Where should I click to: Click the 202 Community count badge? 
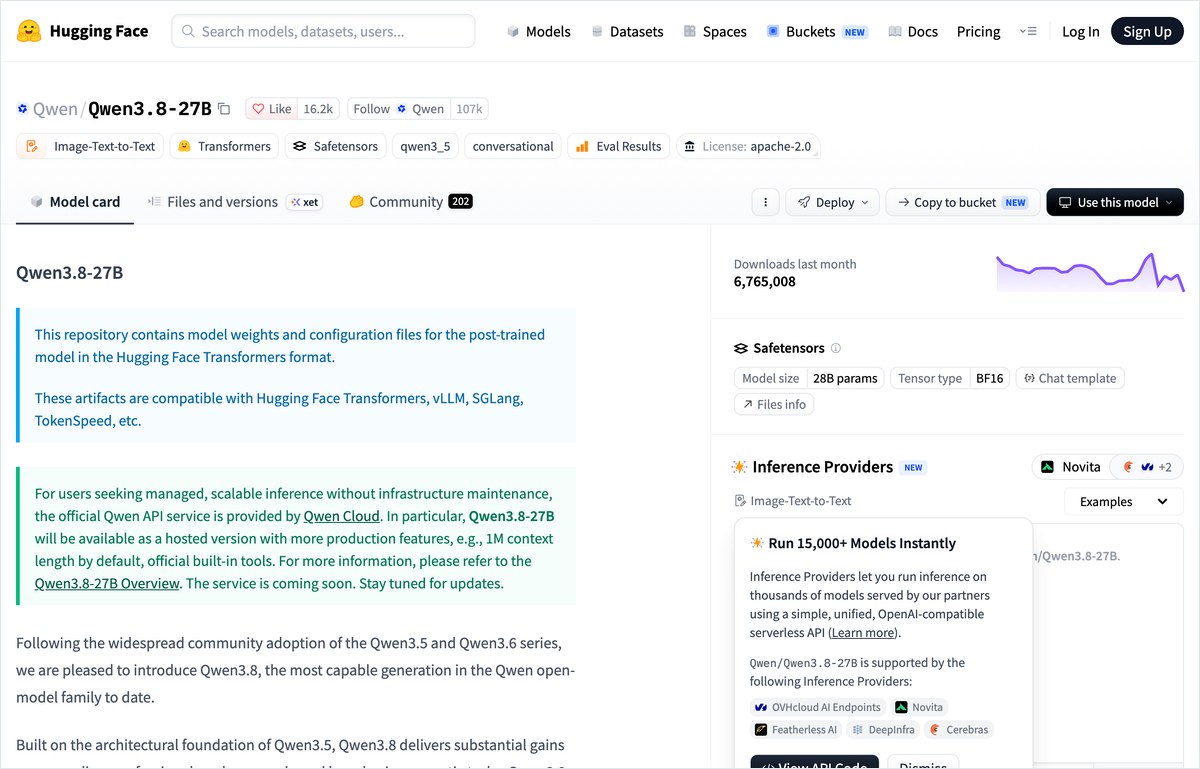pos(460,201)
